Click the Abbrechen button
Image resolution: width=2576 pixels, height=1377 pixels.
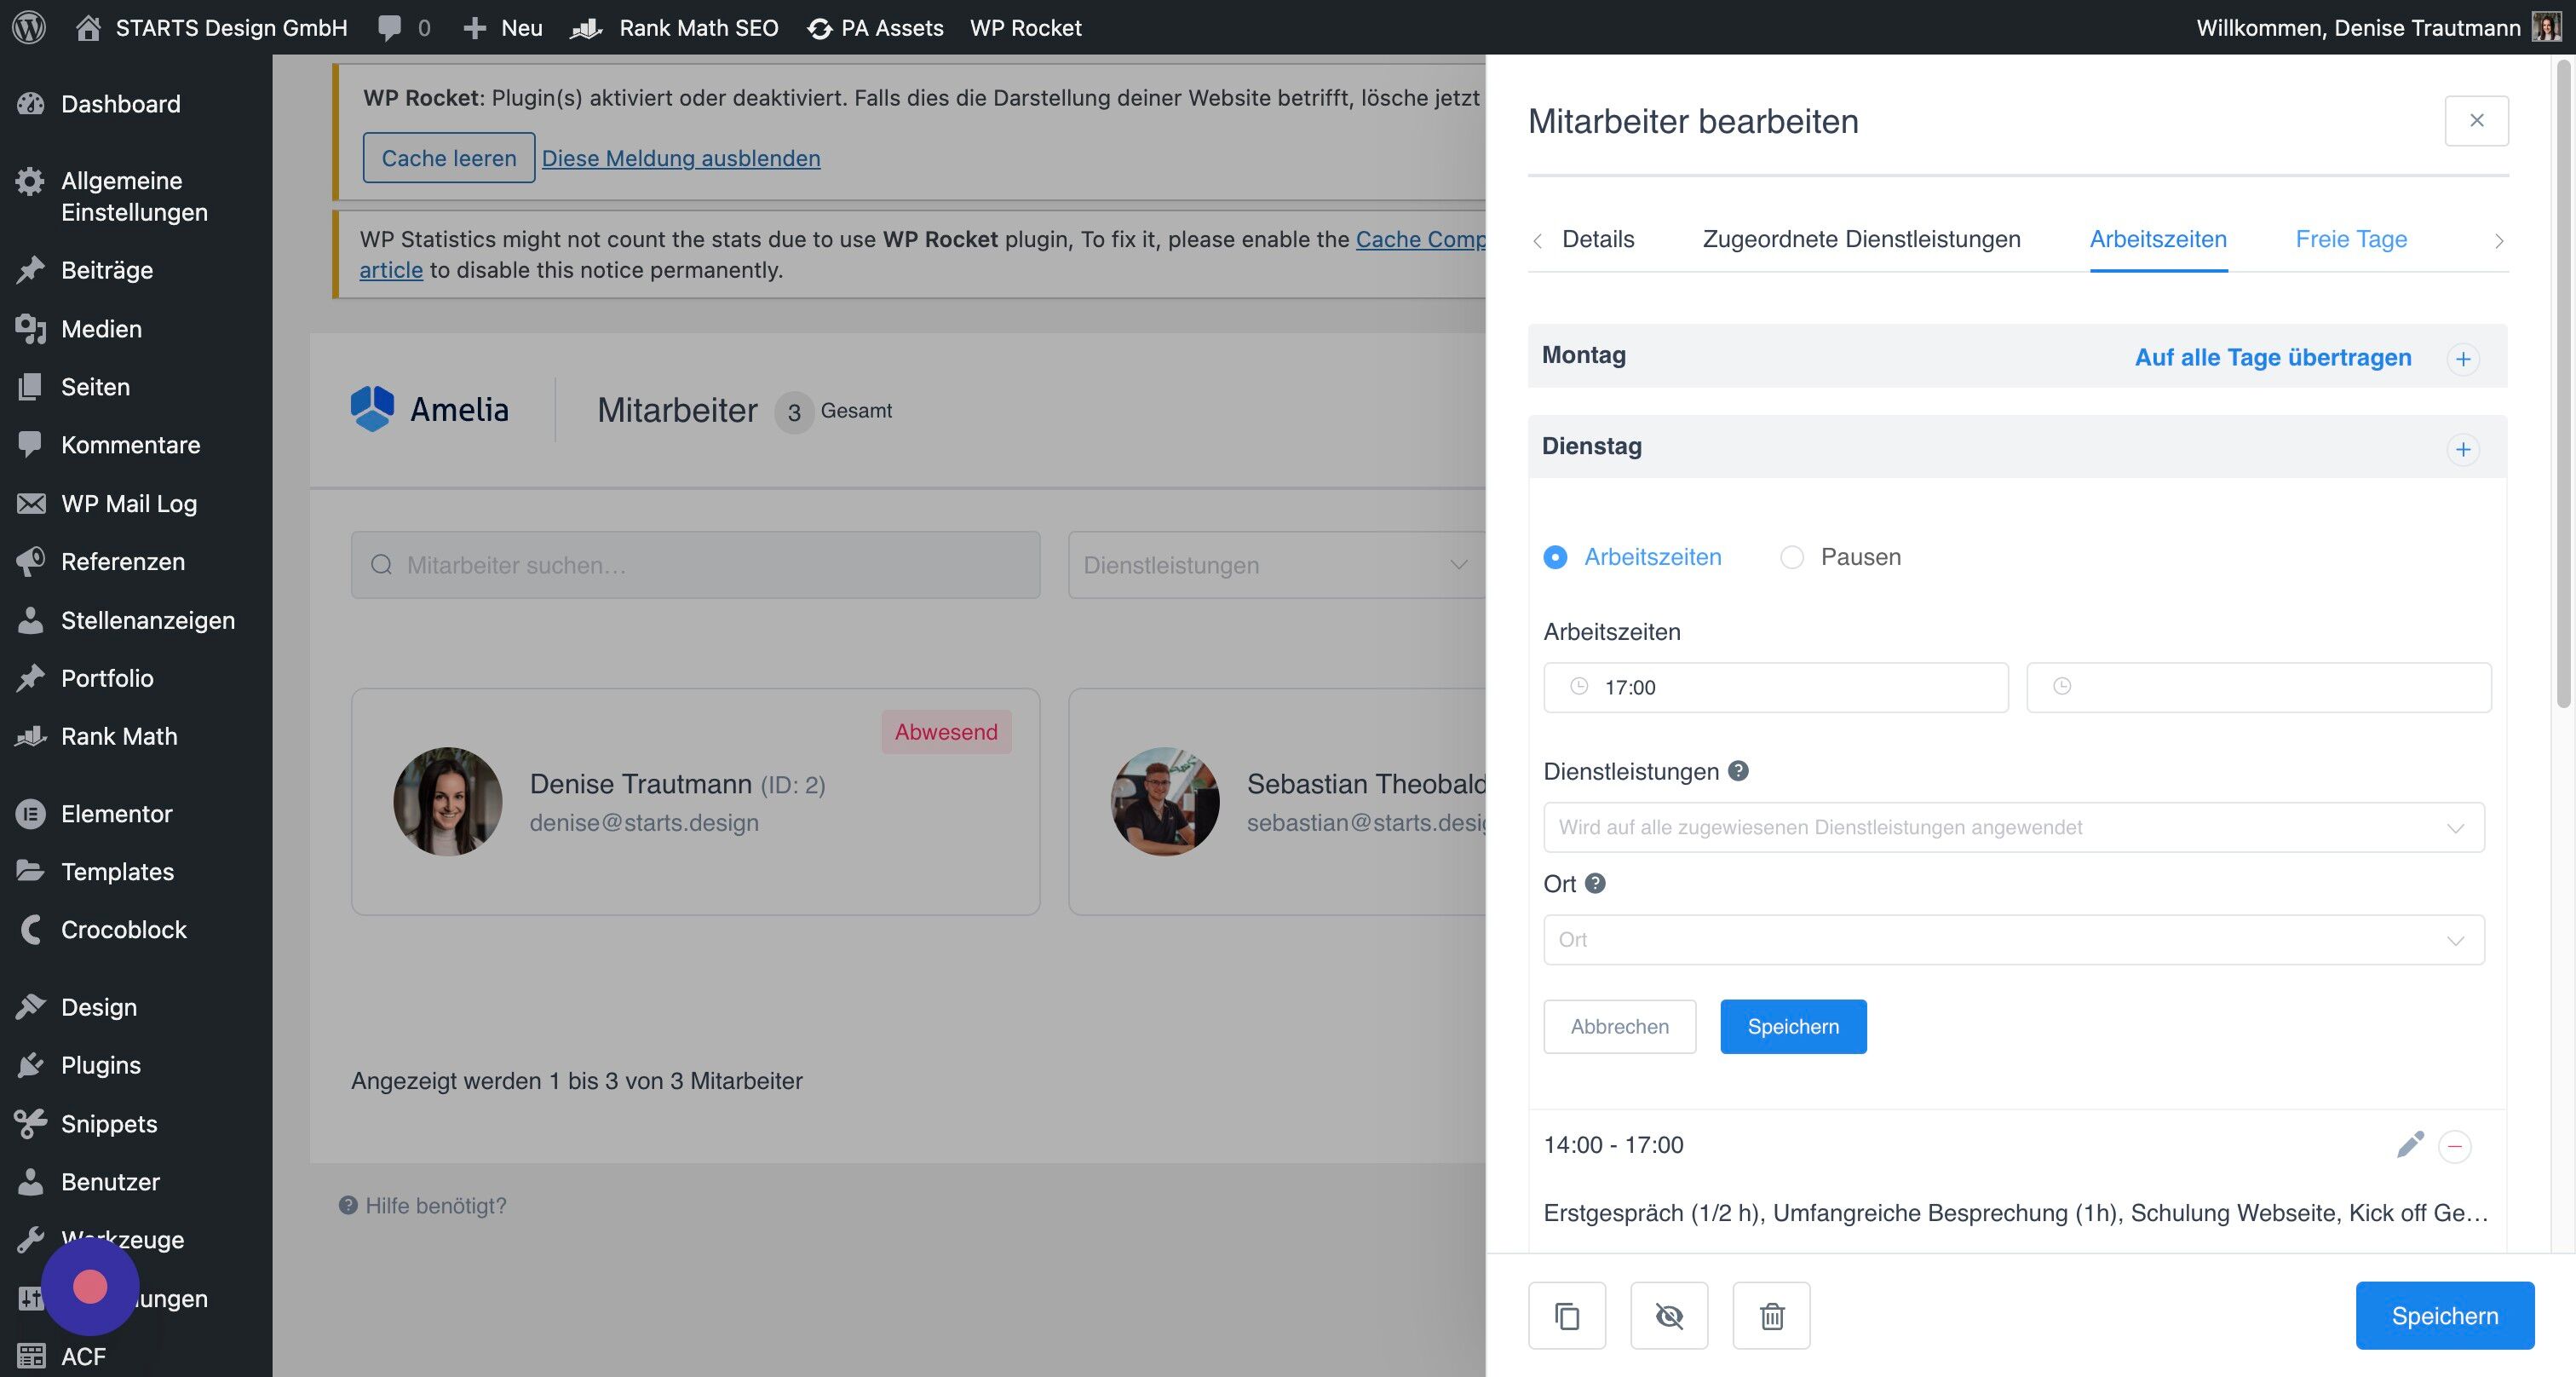(x=1620, y=1026)
